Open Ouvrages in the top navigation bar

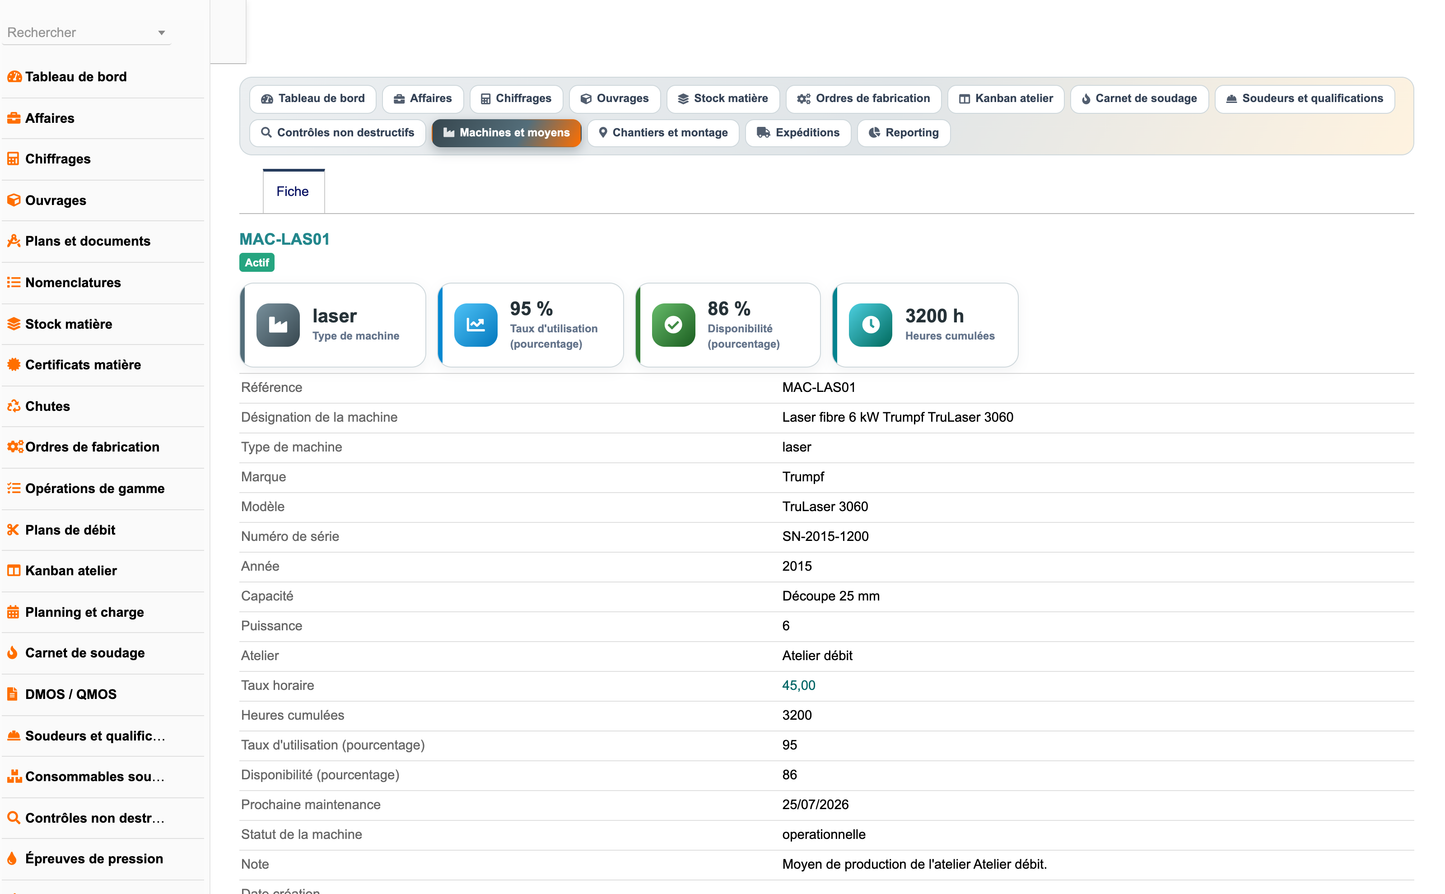tap(615, 99)
